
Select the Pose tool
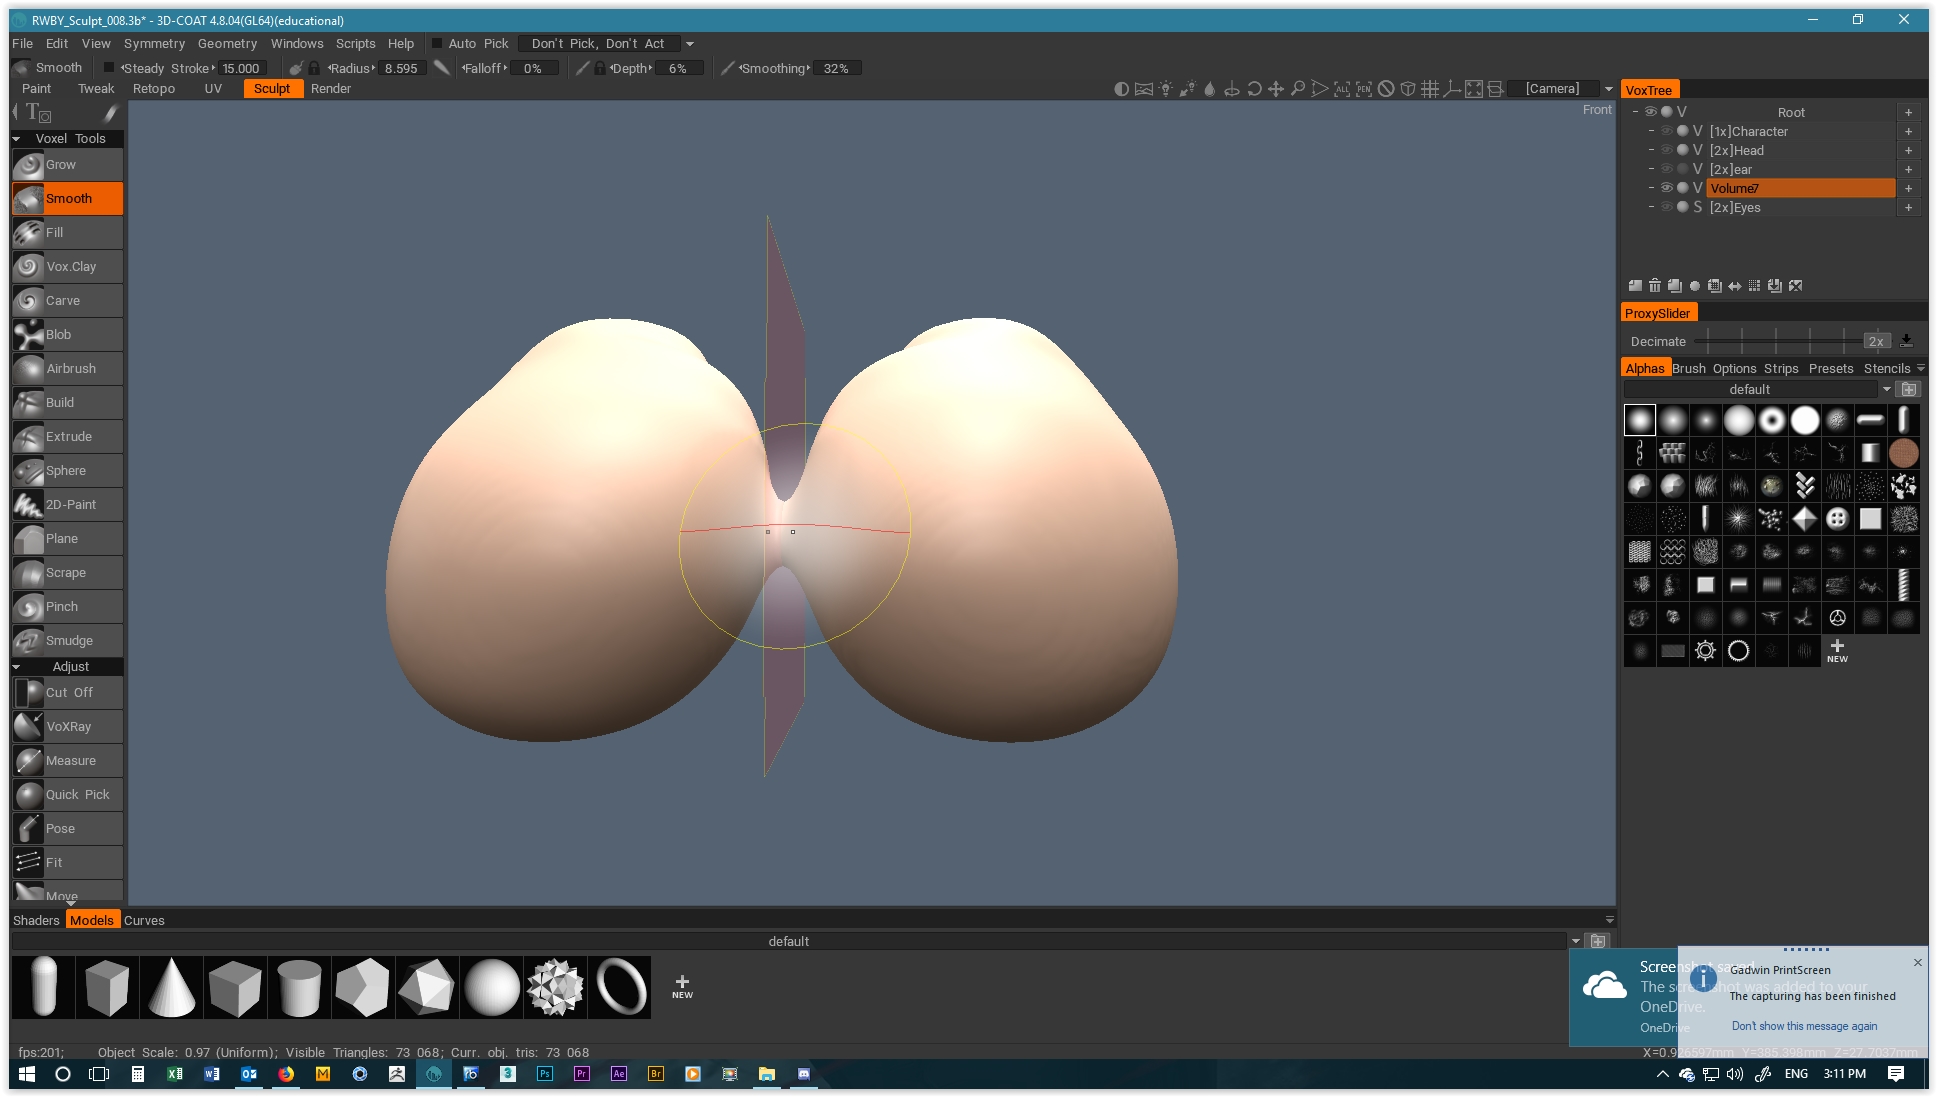click(67, 829)
